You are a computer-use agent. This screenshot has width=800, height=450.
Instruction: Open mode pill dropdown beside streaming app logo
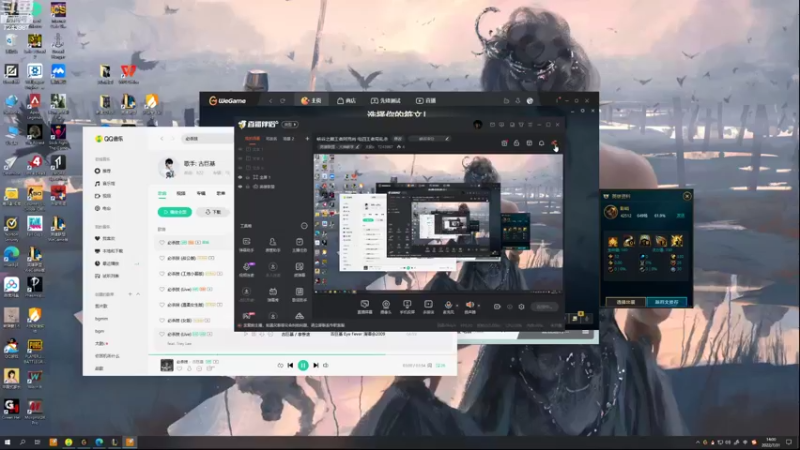pyautogui.click(x=290, y=124)
